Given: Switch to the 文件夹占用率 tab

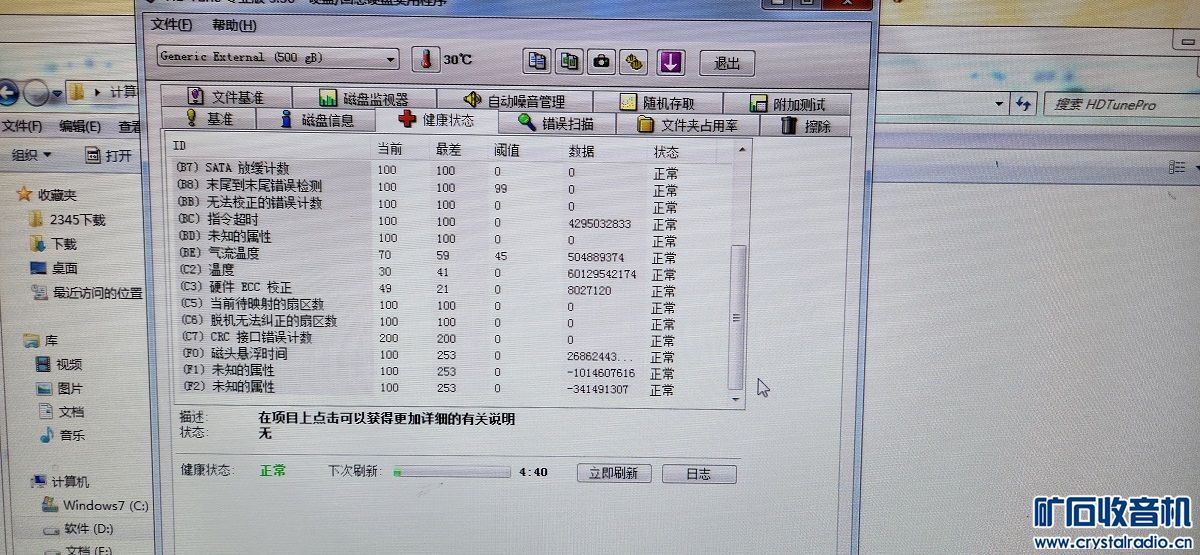Looking at the screenshot, I should [687, 125].
